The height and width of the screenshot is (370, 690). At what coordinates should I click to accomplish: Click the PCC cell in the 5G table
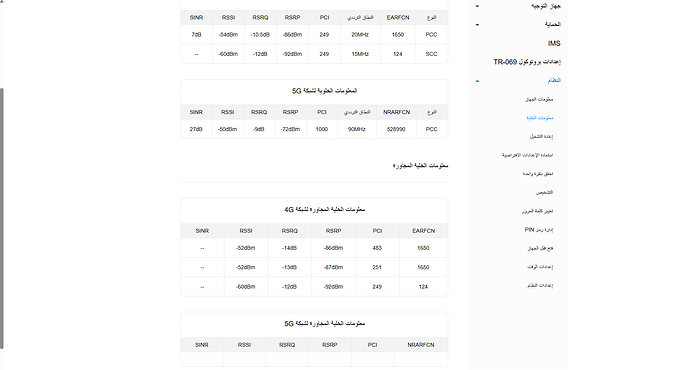(x=432, y=129)
